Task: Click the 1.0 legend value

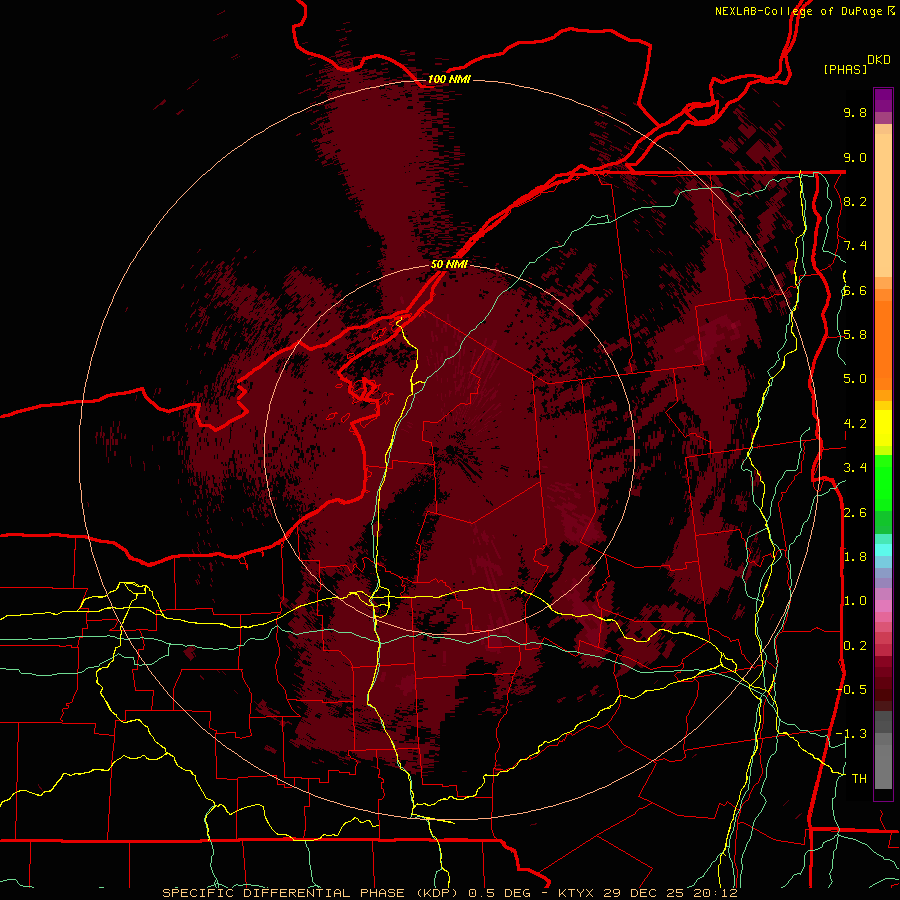Action: click(x=855, y=601)
